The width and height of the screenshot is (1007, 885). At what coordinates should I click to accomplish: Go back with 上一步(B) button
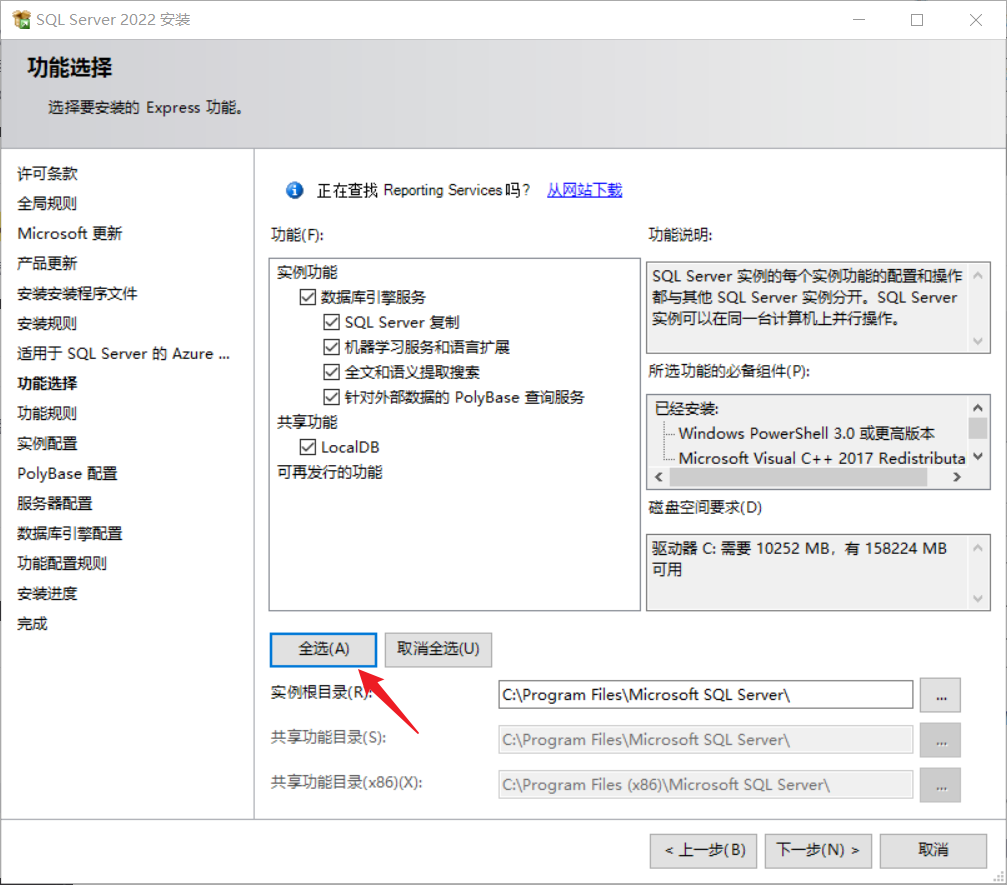[703, 850]
